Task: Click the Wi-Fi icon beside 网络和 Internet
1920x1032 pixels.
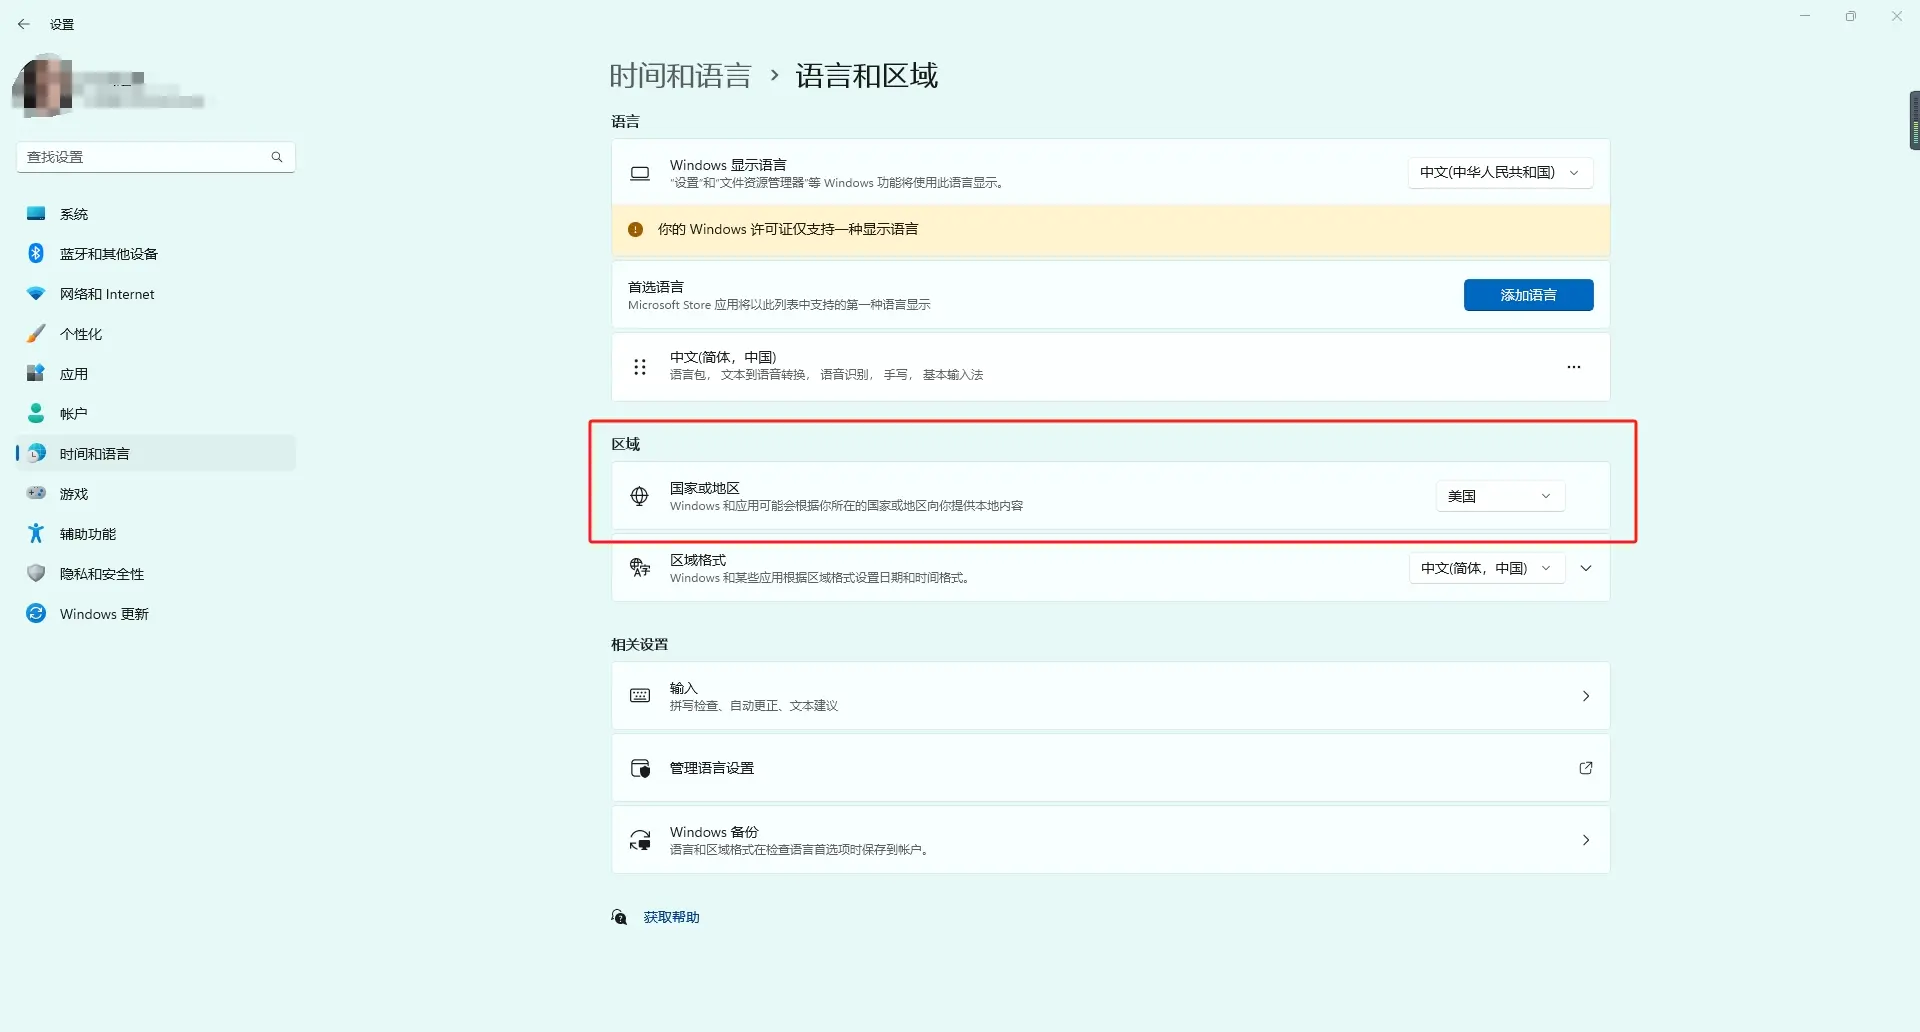Action: [x=36, y=293]
